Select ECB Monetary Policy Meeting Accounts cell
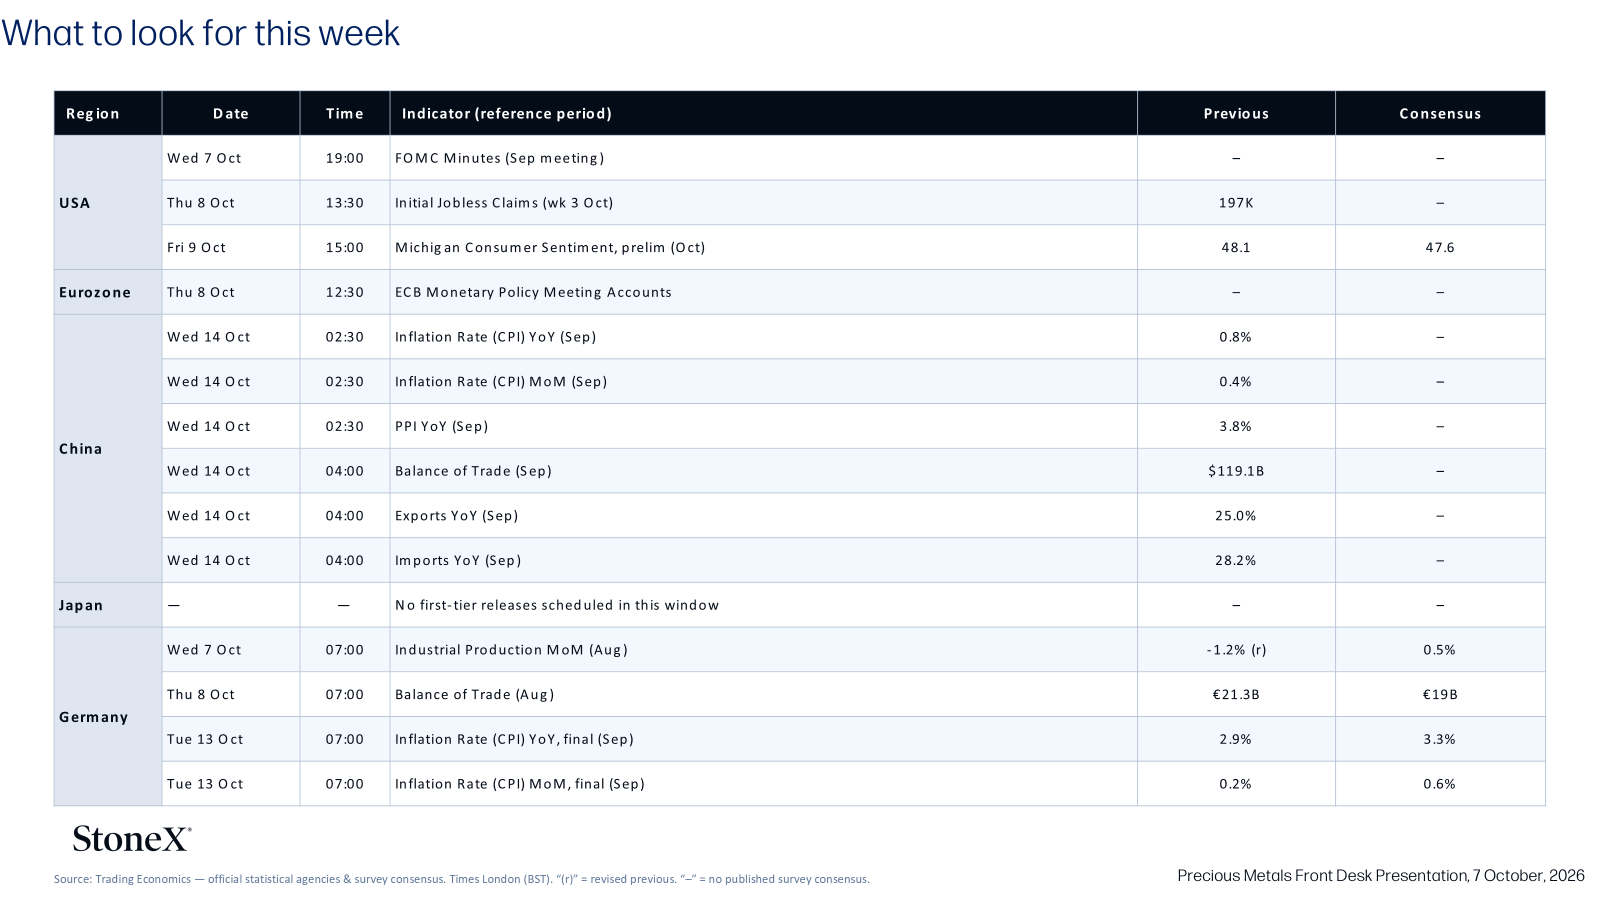This screenshot has width=1600, height=900. (x=763, y=292)
